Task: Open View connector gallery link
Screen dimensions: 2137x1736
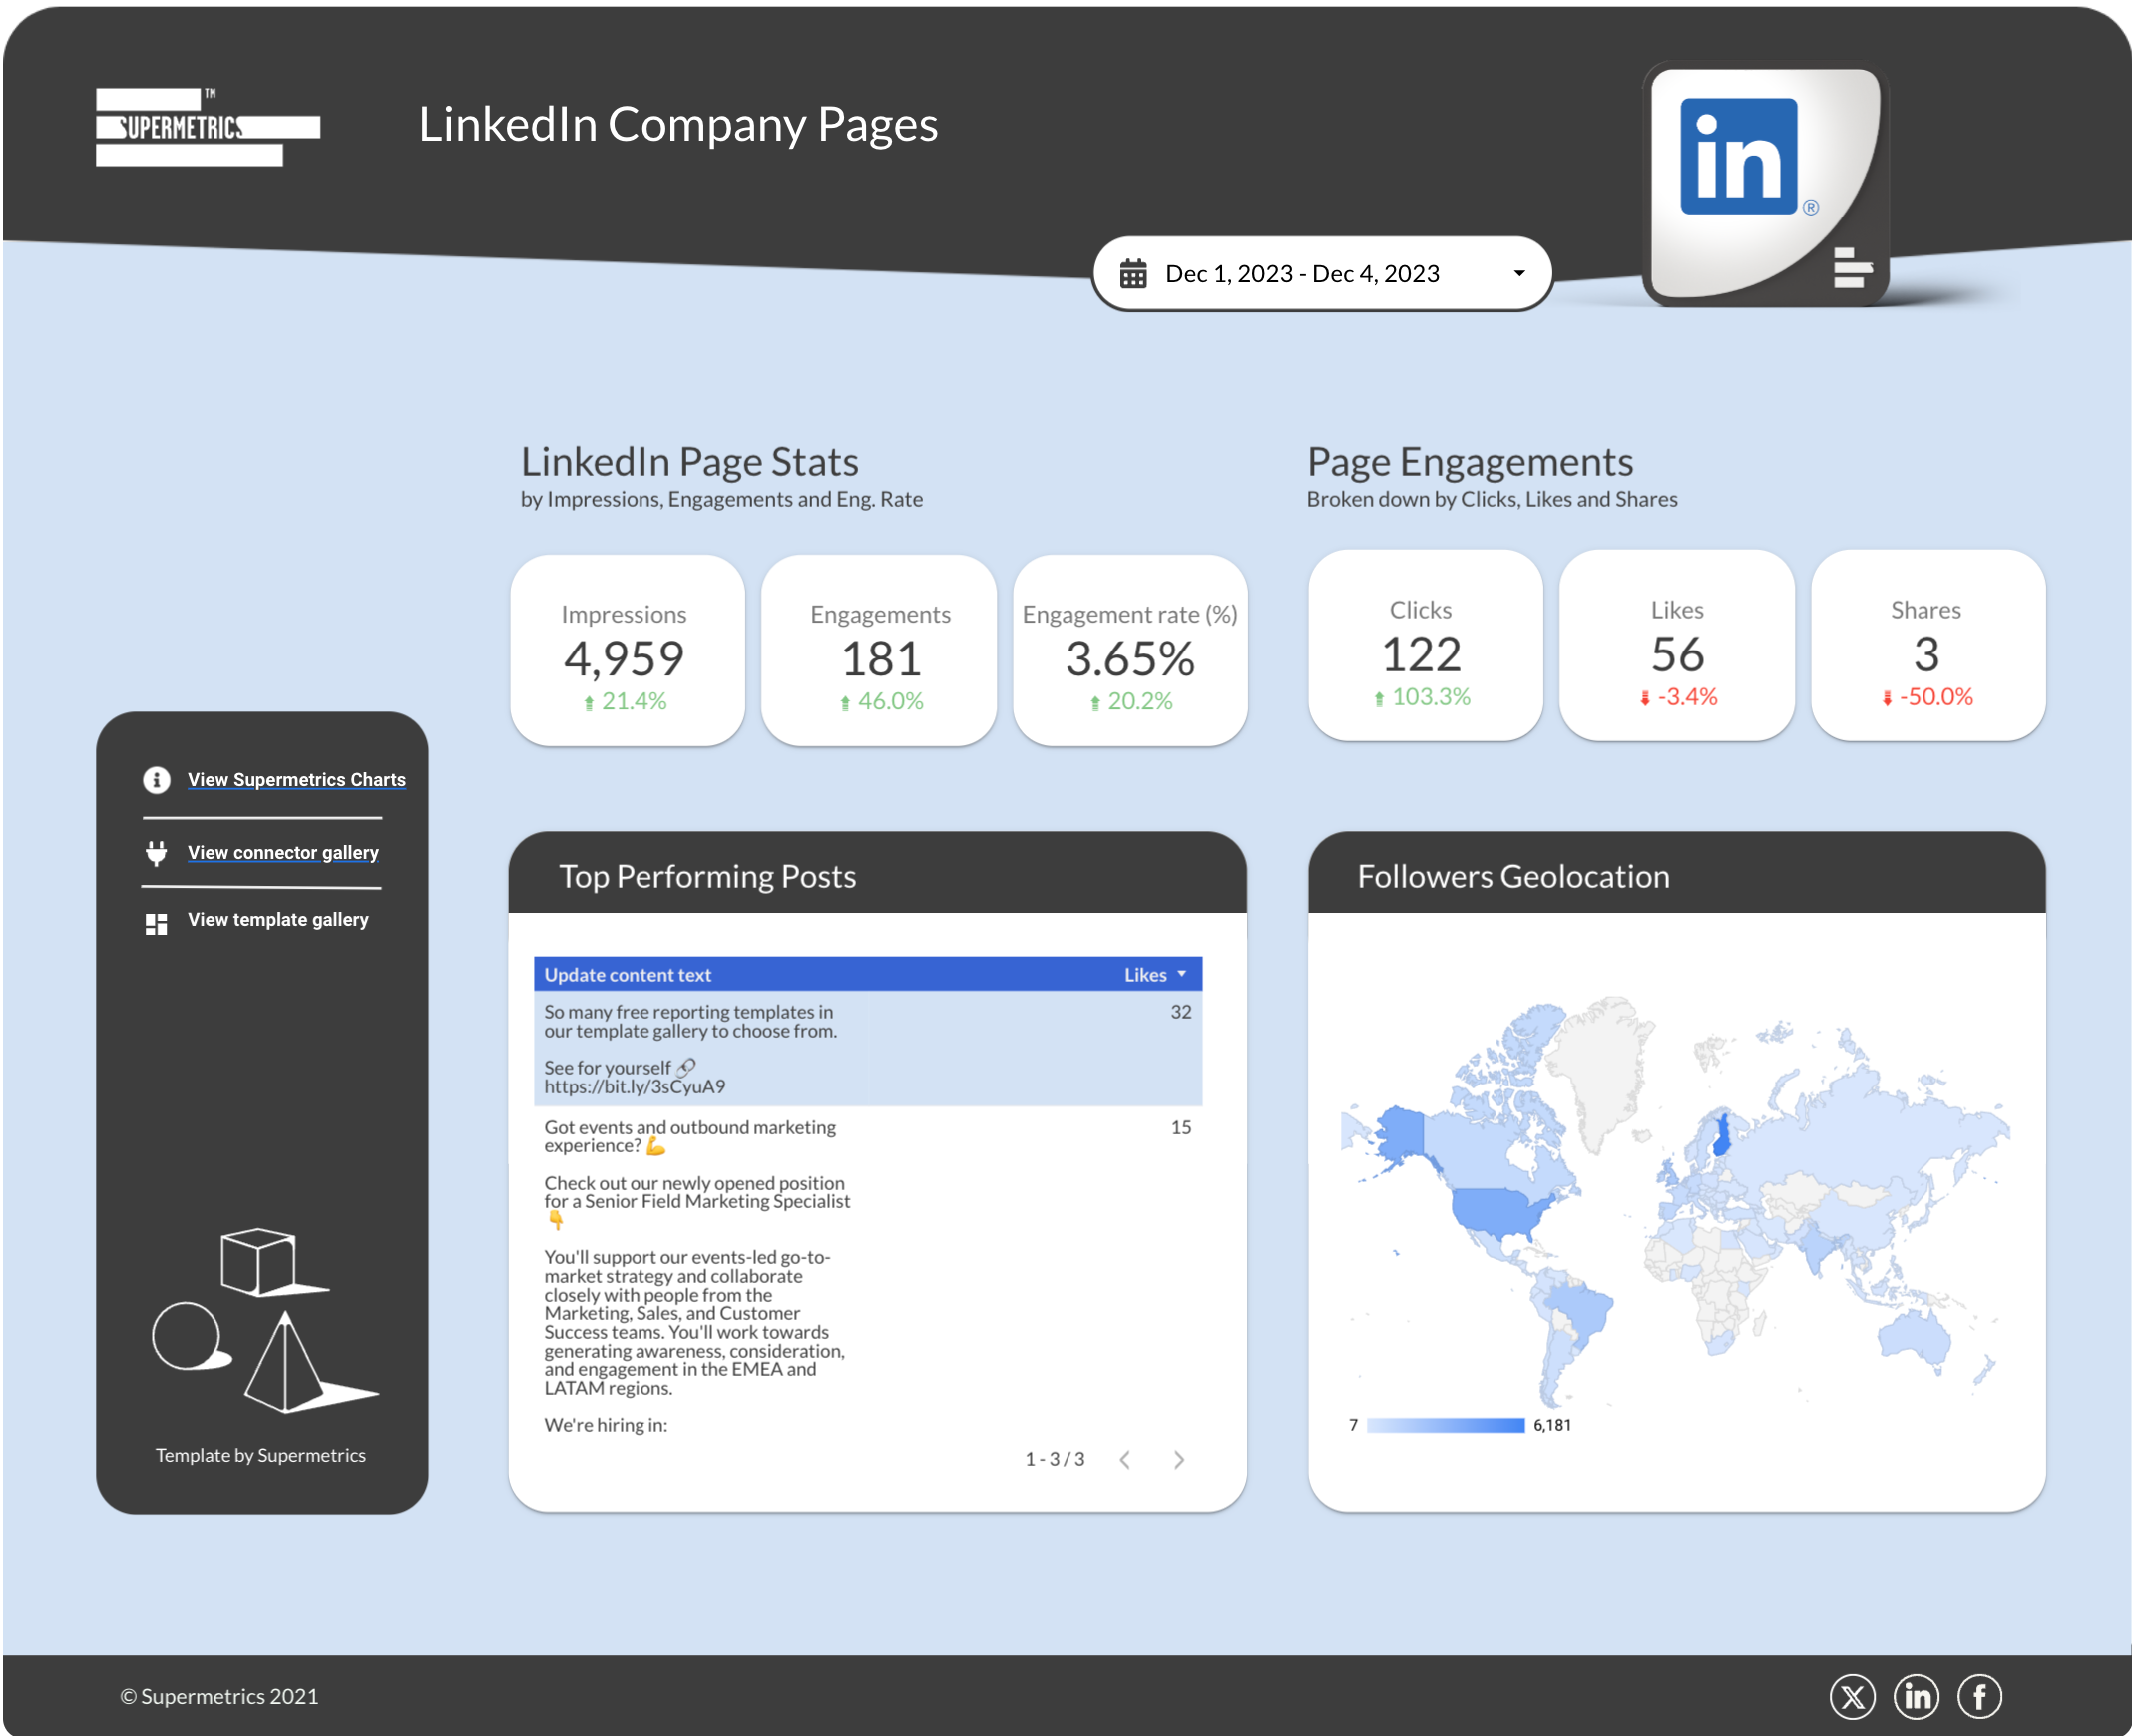Action: click(x=283, y=853)
